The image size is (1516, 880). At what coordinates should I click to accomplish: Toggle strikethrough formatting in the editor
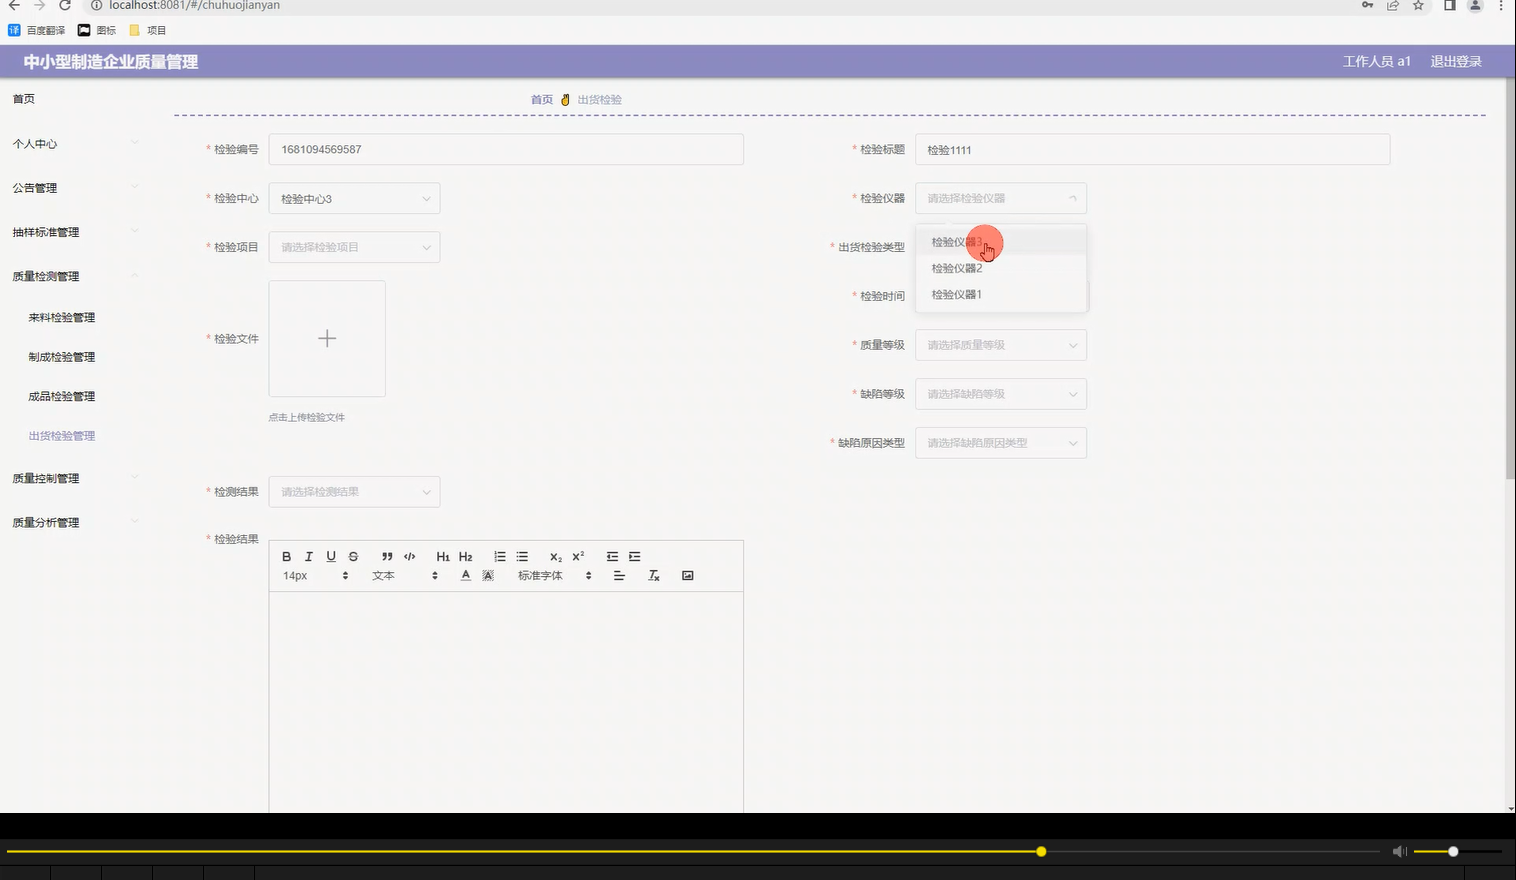pyautogui.click(x=353, y=556)
